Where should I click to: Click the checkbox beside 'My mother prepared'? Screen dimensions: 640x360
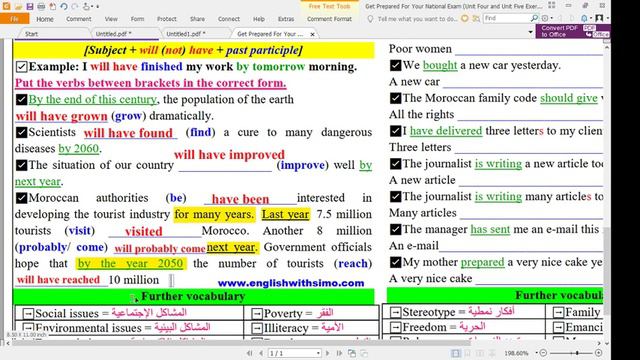click(395, 262)
